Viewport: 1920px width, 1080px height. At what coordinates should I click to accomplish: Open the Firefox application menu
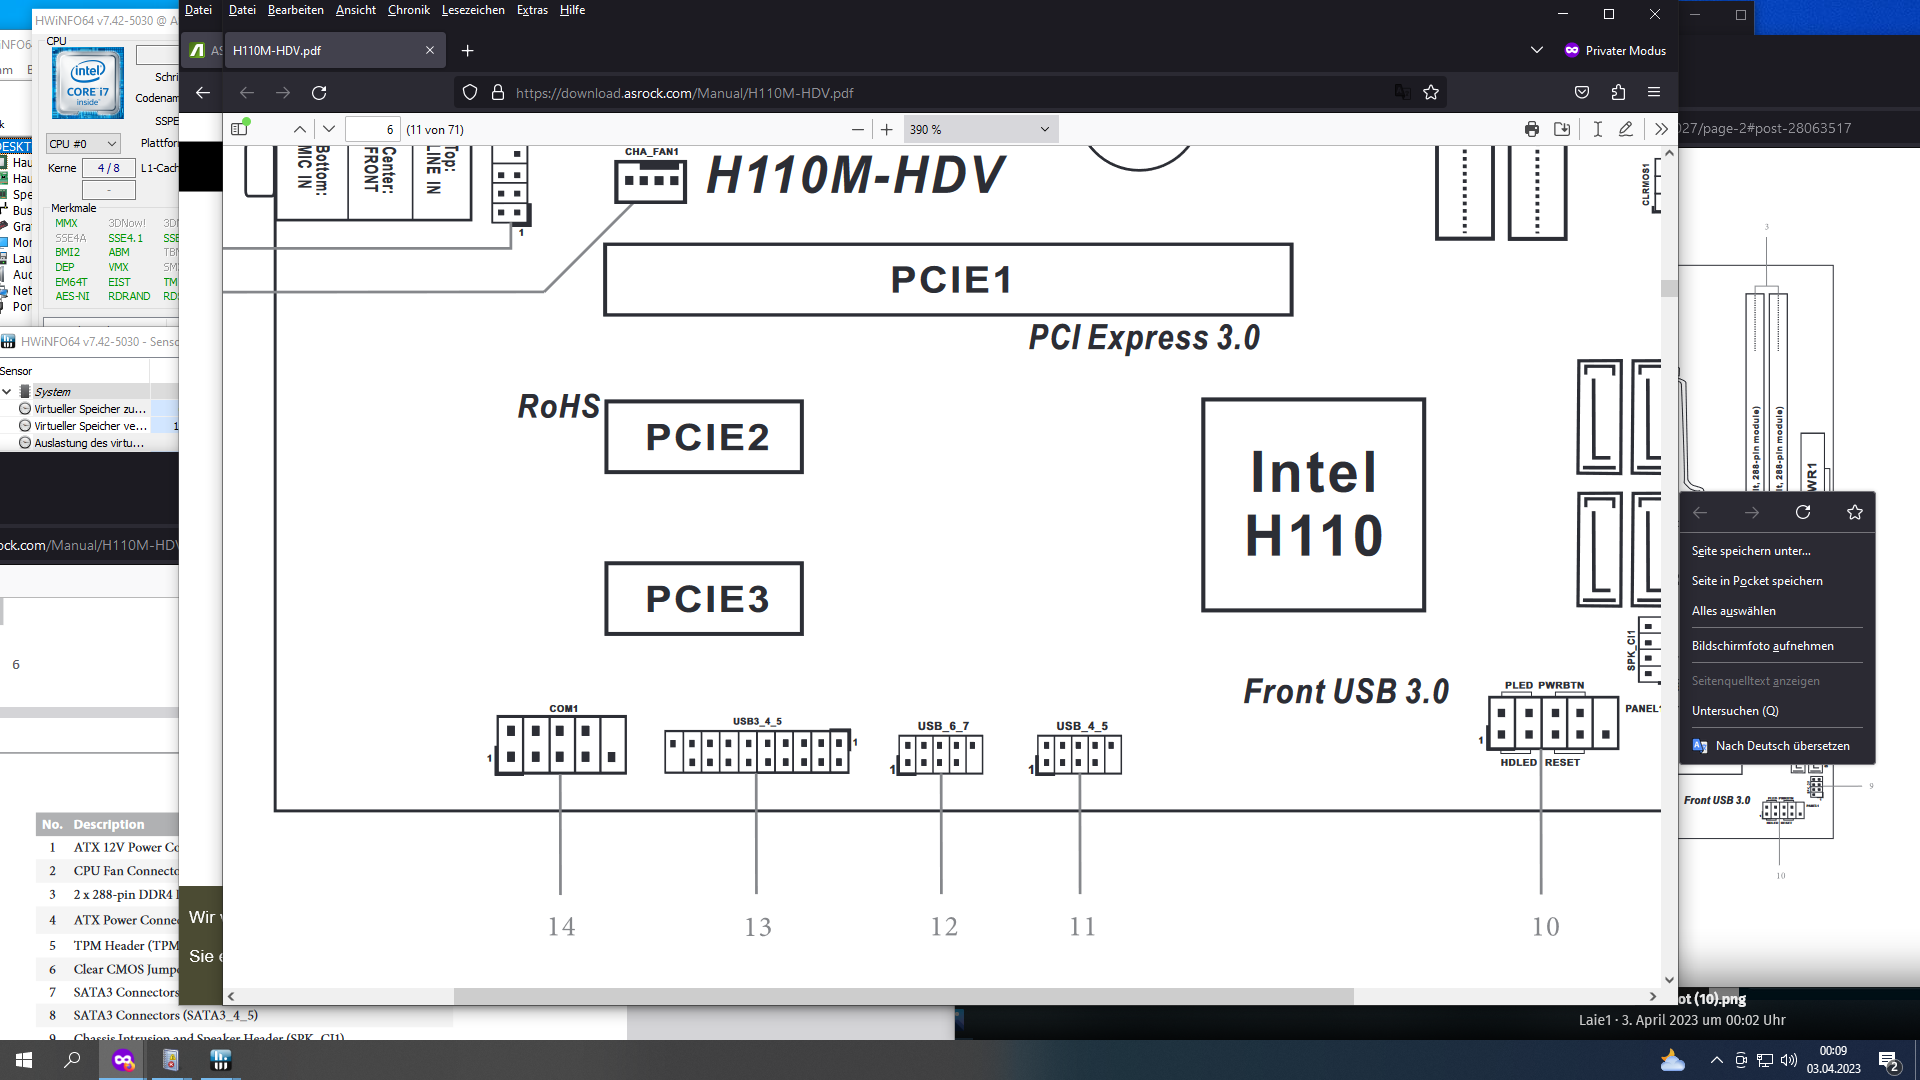(1655, 92)
